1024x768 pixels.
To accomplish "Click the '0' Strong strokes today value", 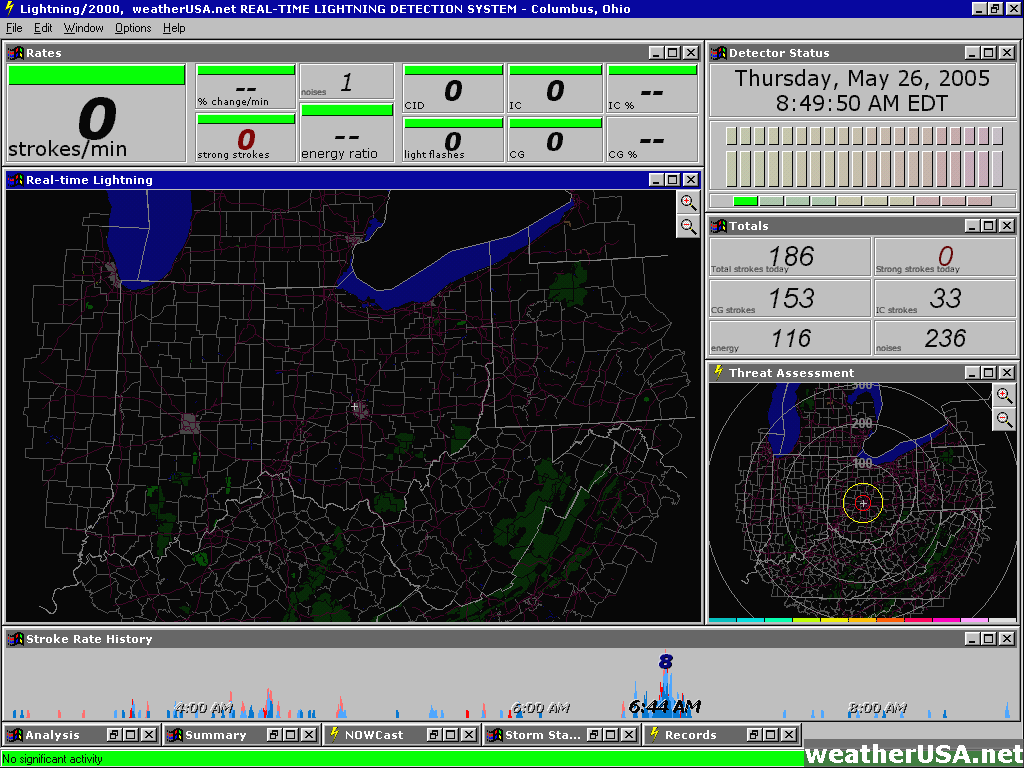I will (x=945, y=256).
